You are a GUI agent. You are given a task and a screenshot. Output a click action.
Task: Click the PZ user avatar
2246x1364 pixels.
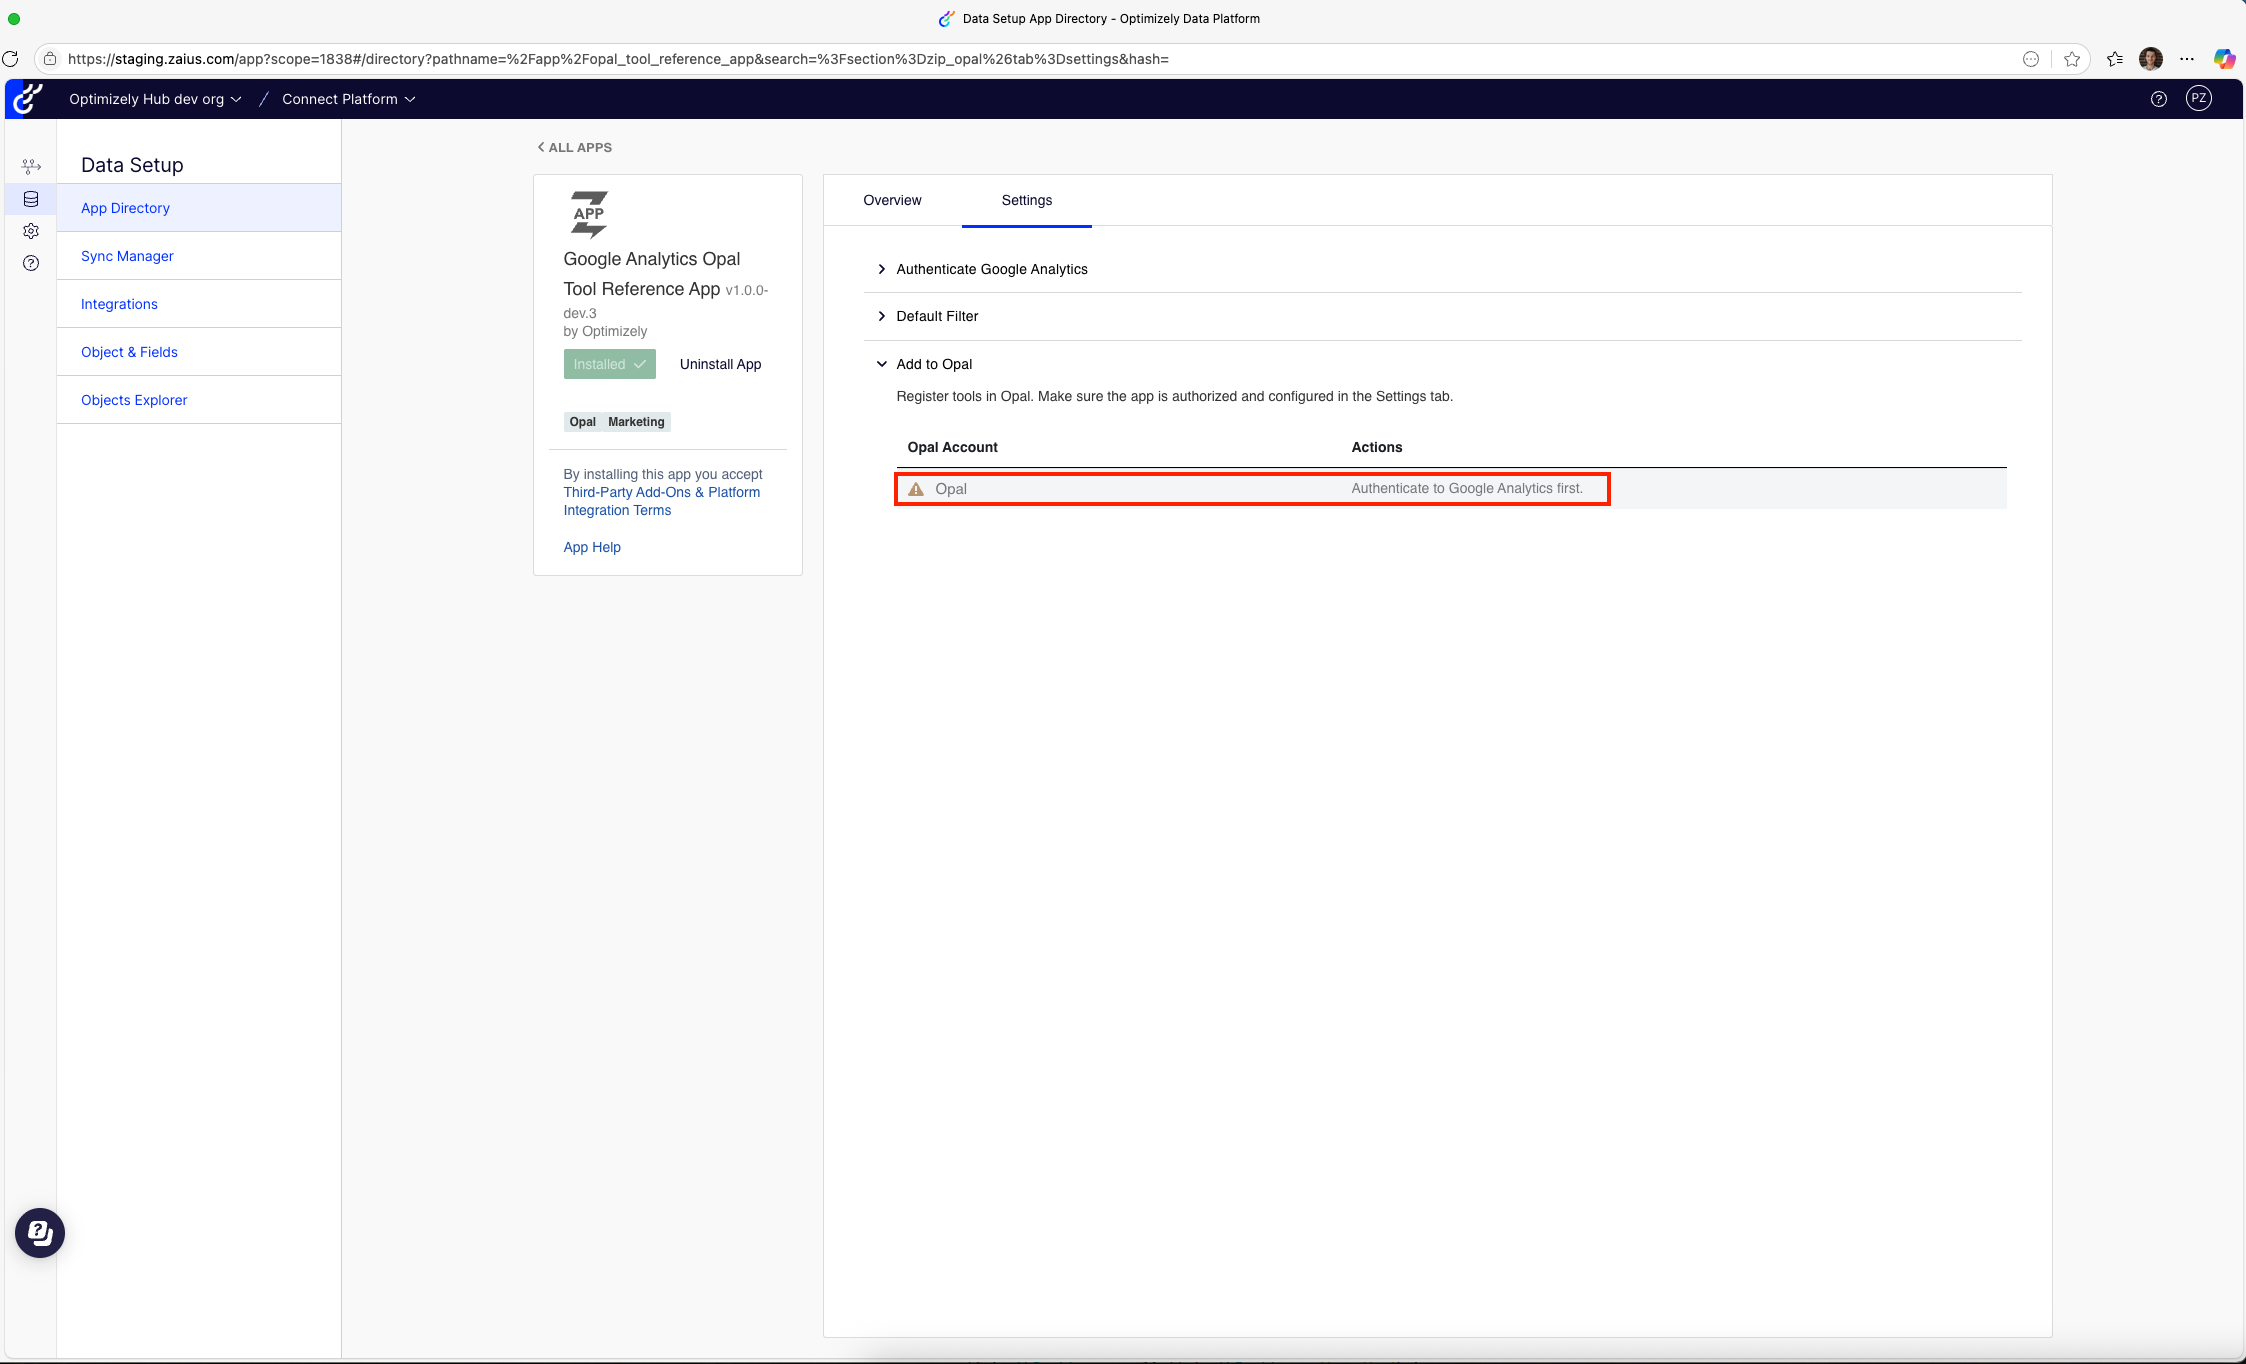pos(2198,98)
